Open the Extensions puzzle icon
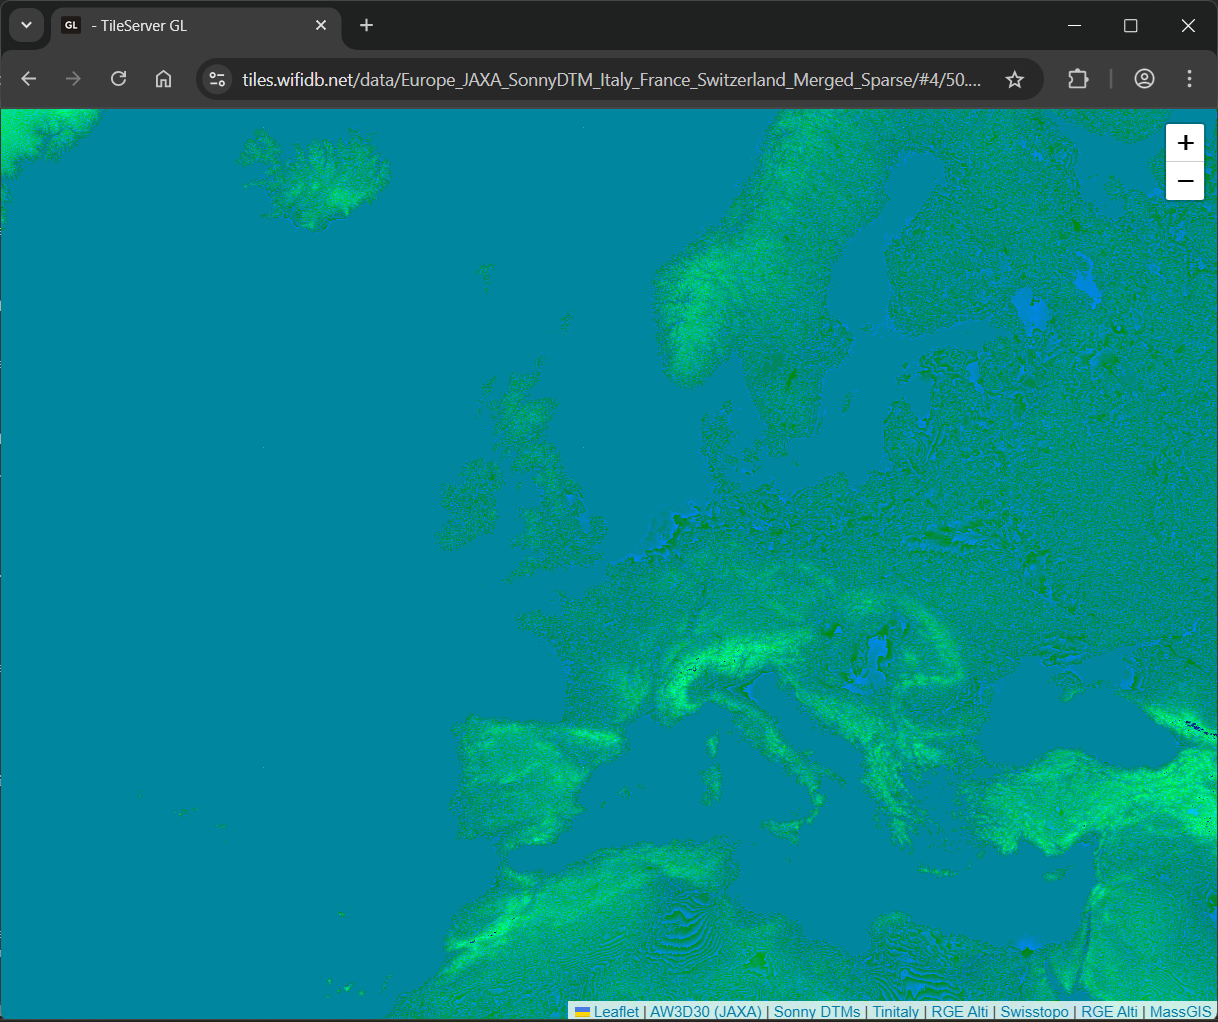 (x=1078, y=79)
